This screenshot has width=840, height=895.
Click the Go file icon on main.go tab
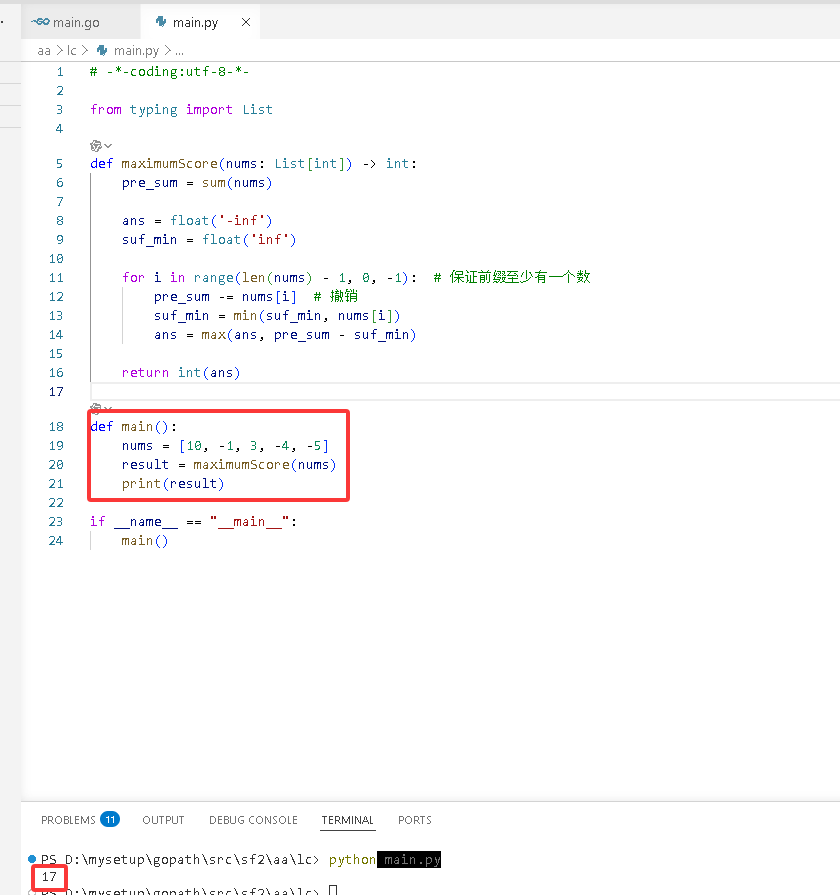(41, 22)
